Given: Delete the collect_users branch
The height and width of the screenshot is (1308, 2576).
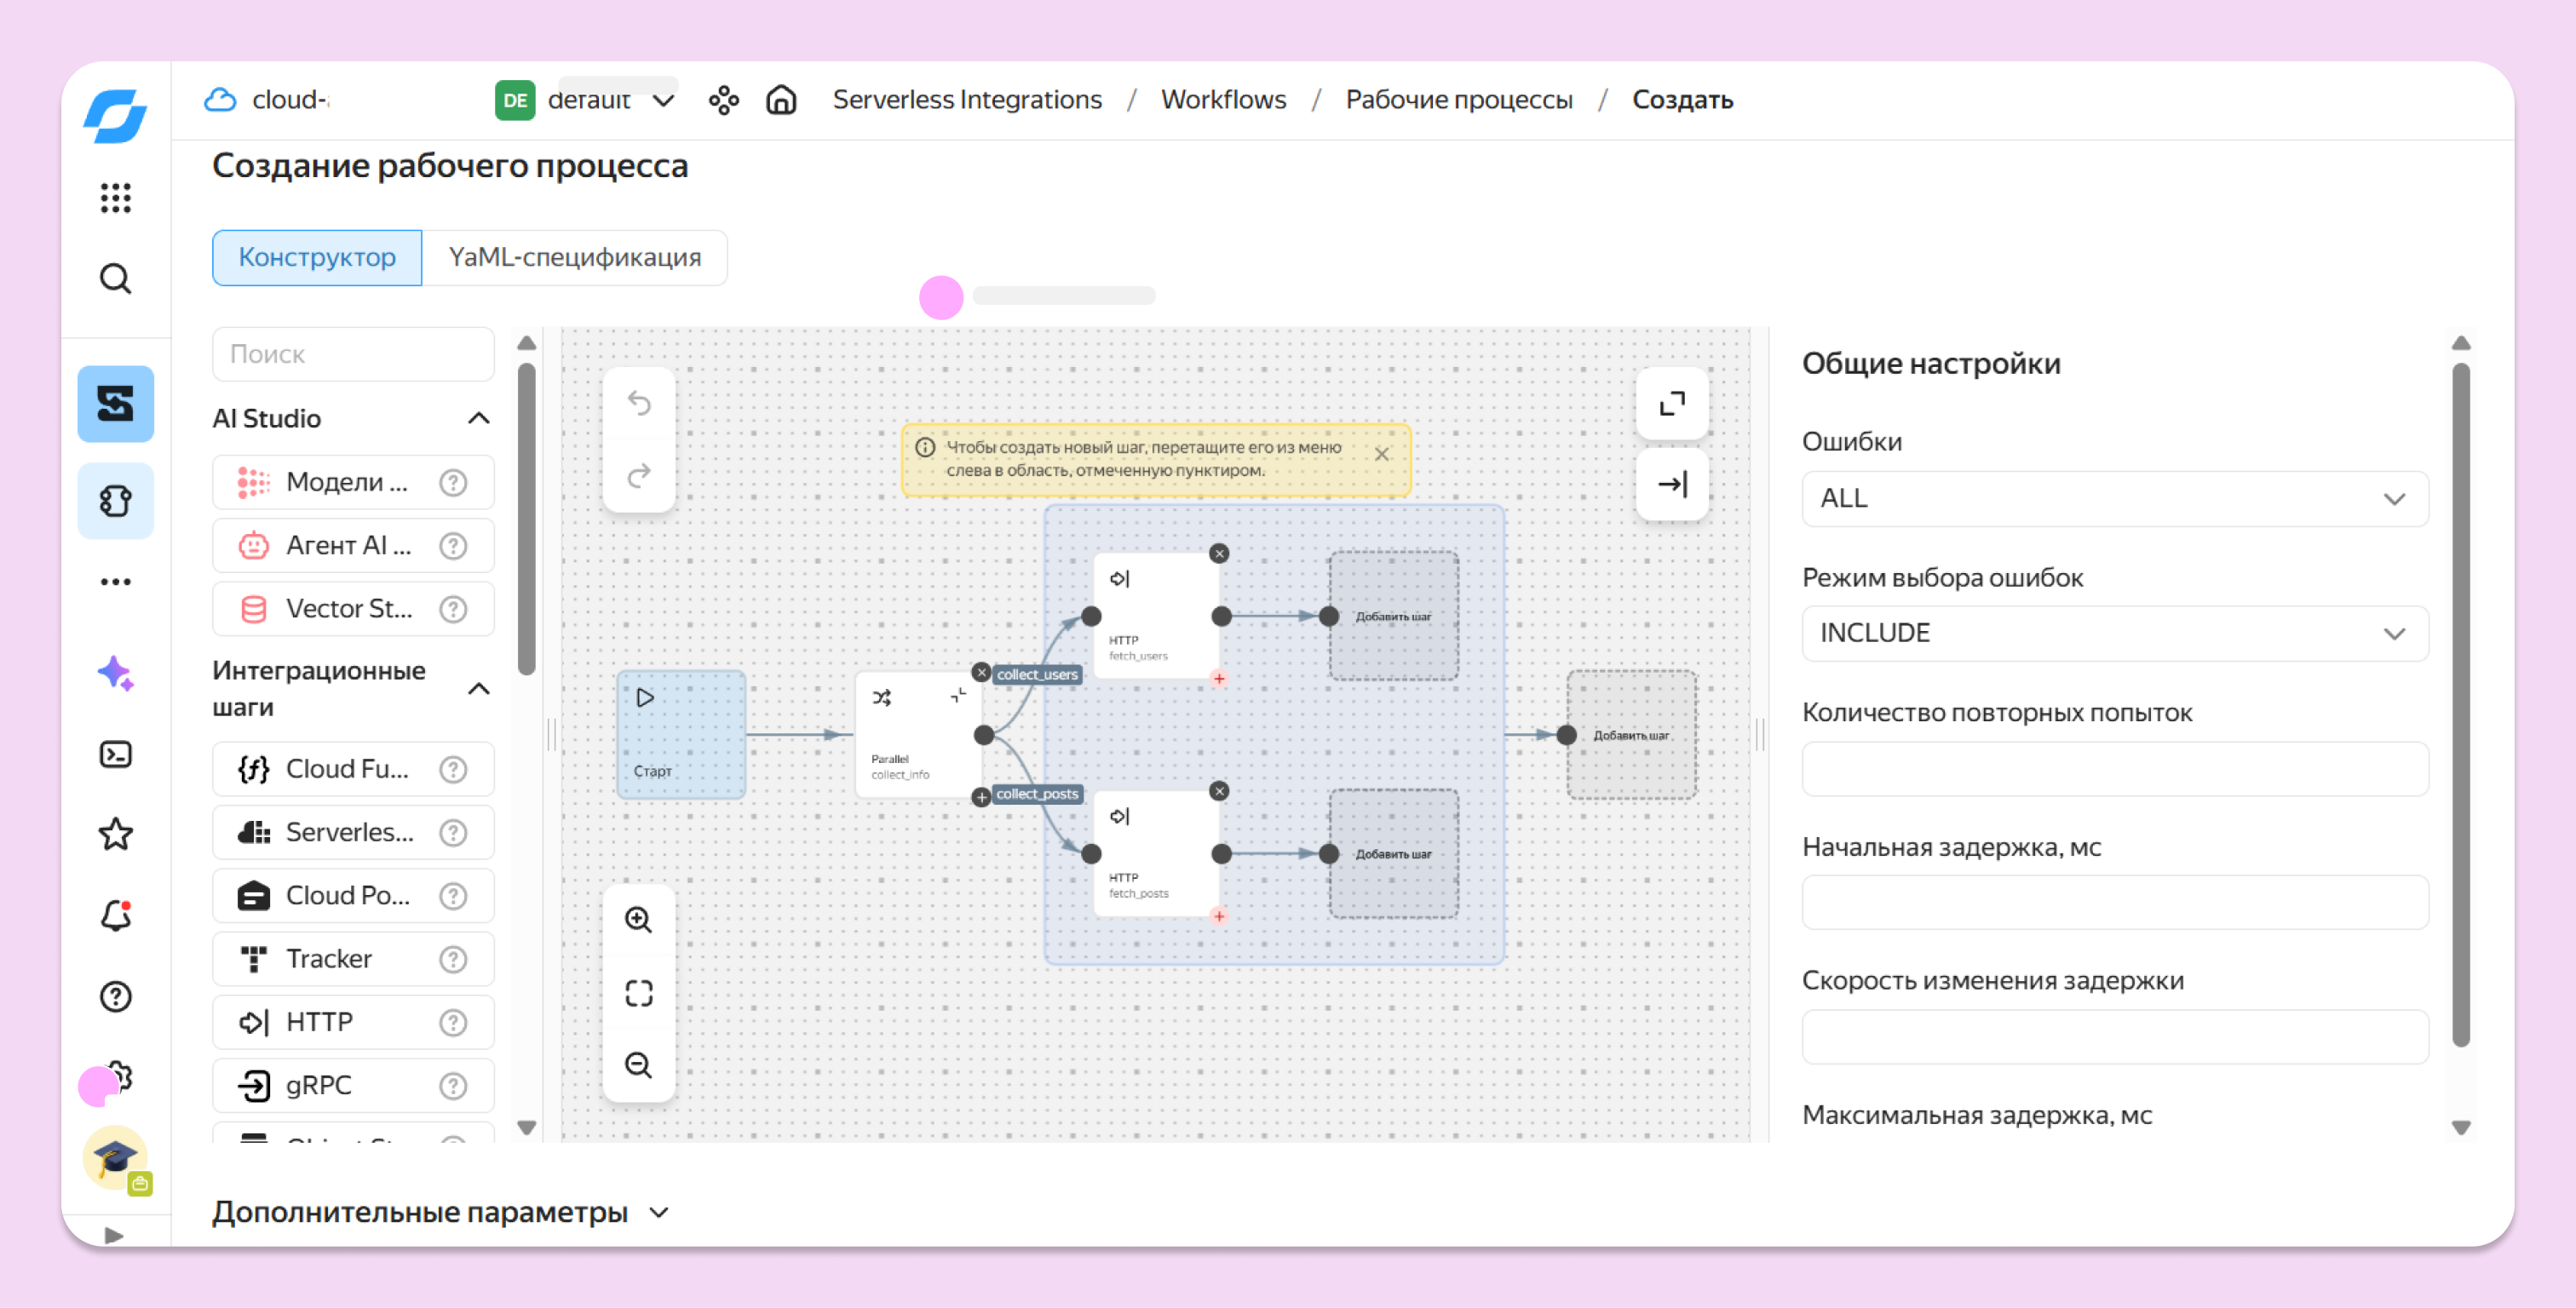Looking at the screenshot, I should coord(981,673).
